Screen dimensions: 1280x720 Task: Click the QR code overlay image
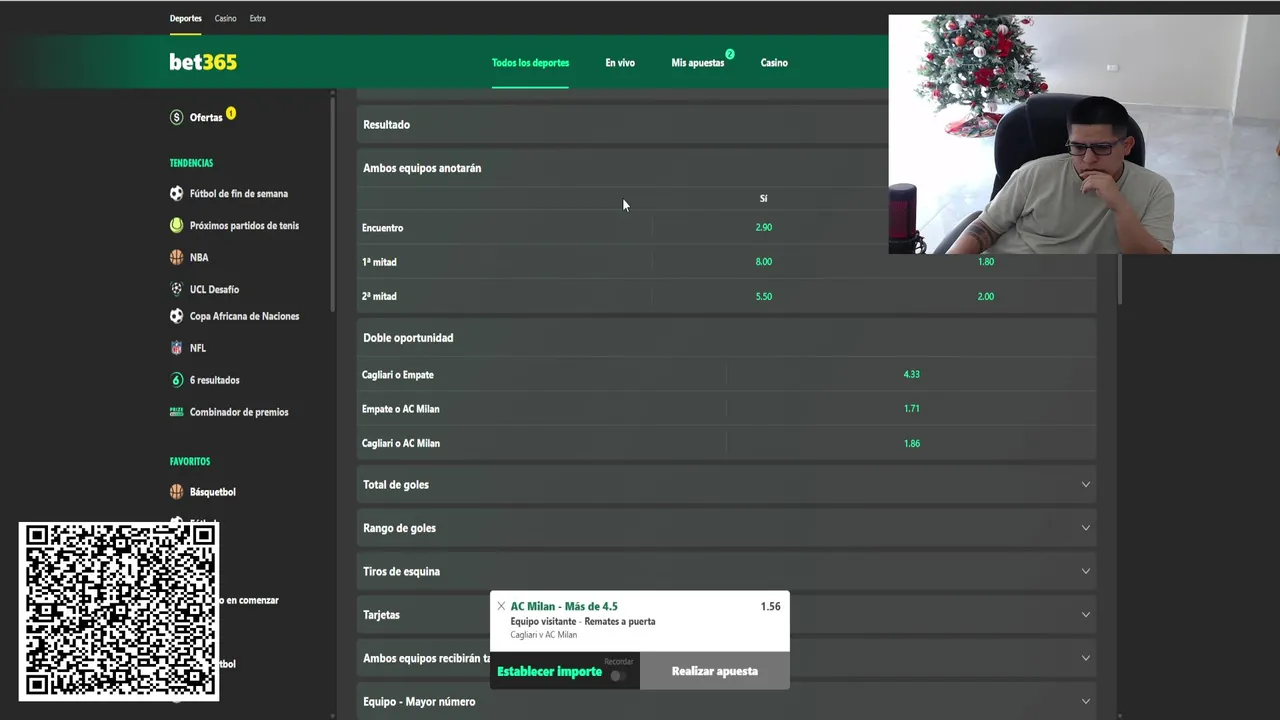click(x=119, y=611)
